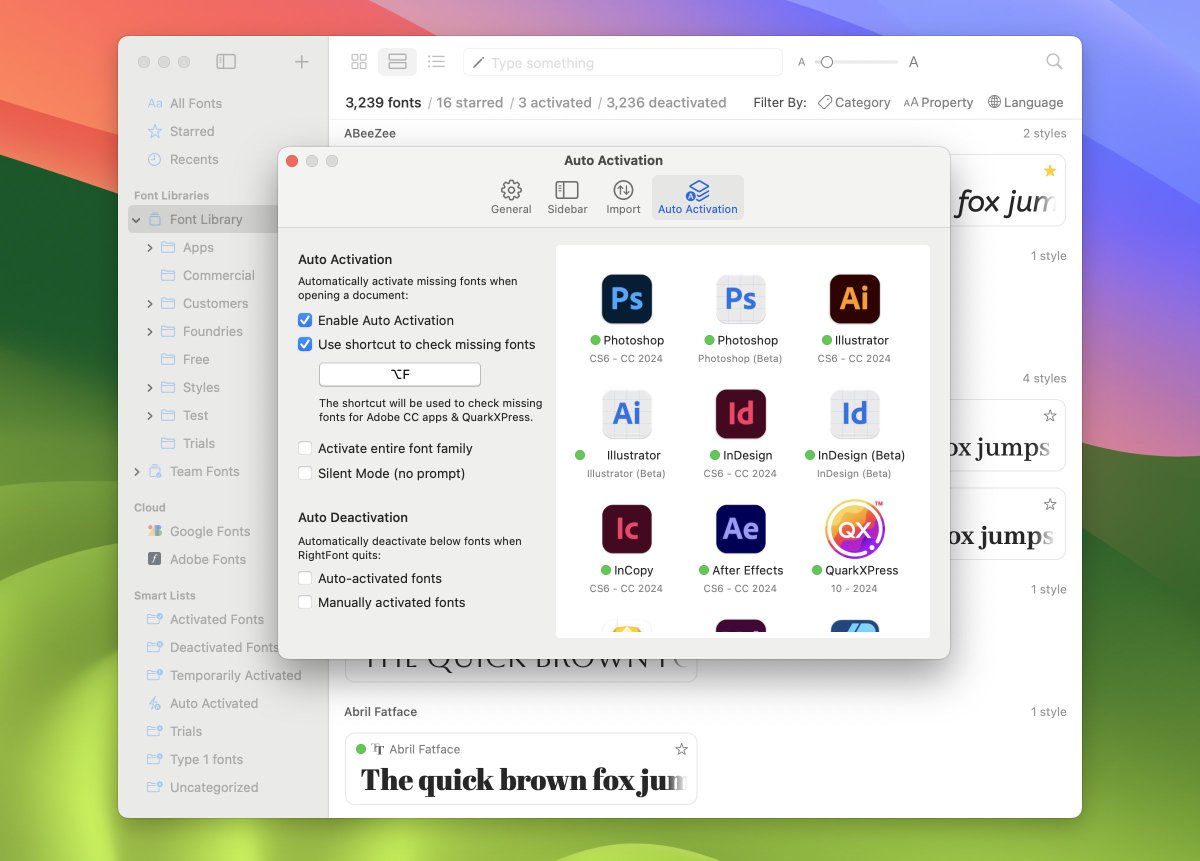Viewport: 1200px width, 861px height.
Task: Click the 16 starred count
Action: (470, 102)
